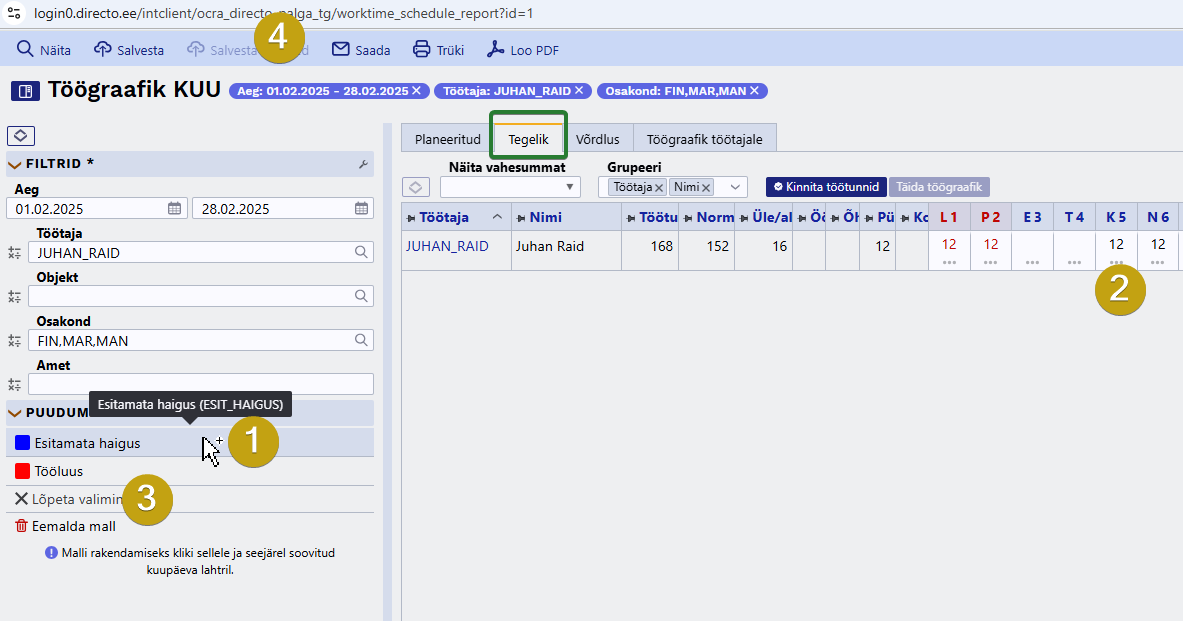
Task: Open the JUHAN_RAID employee link
Action: [447, 246]
